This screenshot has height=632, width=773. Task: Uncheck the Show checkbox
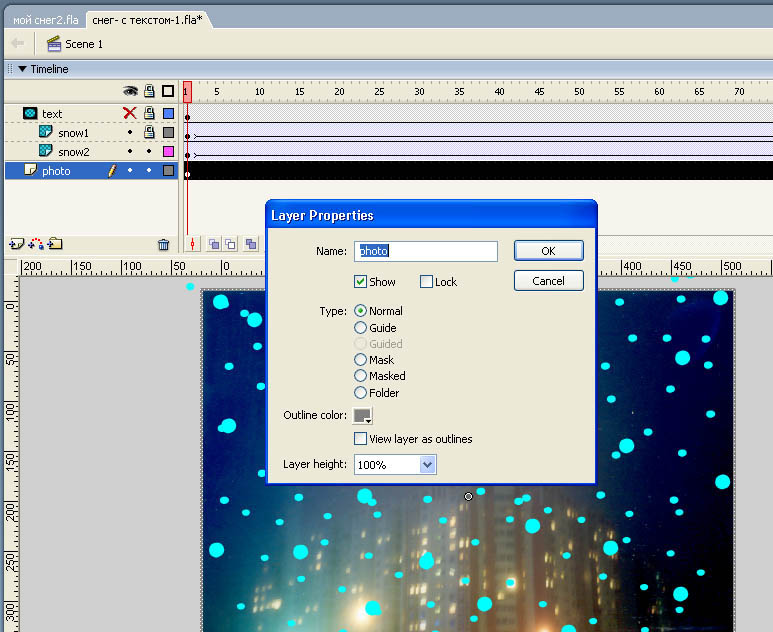361,282
